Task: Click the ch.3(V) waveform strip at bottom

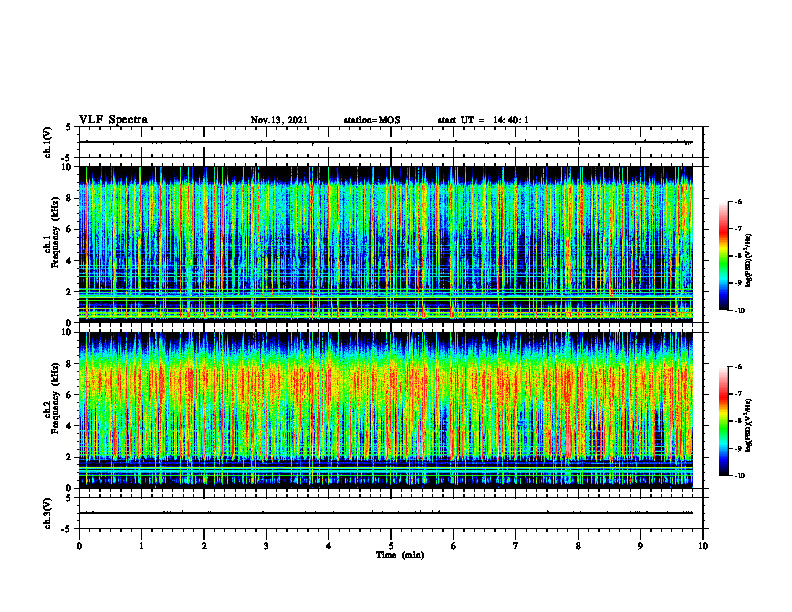Action: click(391, 513)
